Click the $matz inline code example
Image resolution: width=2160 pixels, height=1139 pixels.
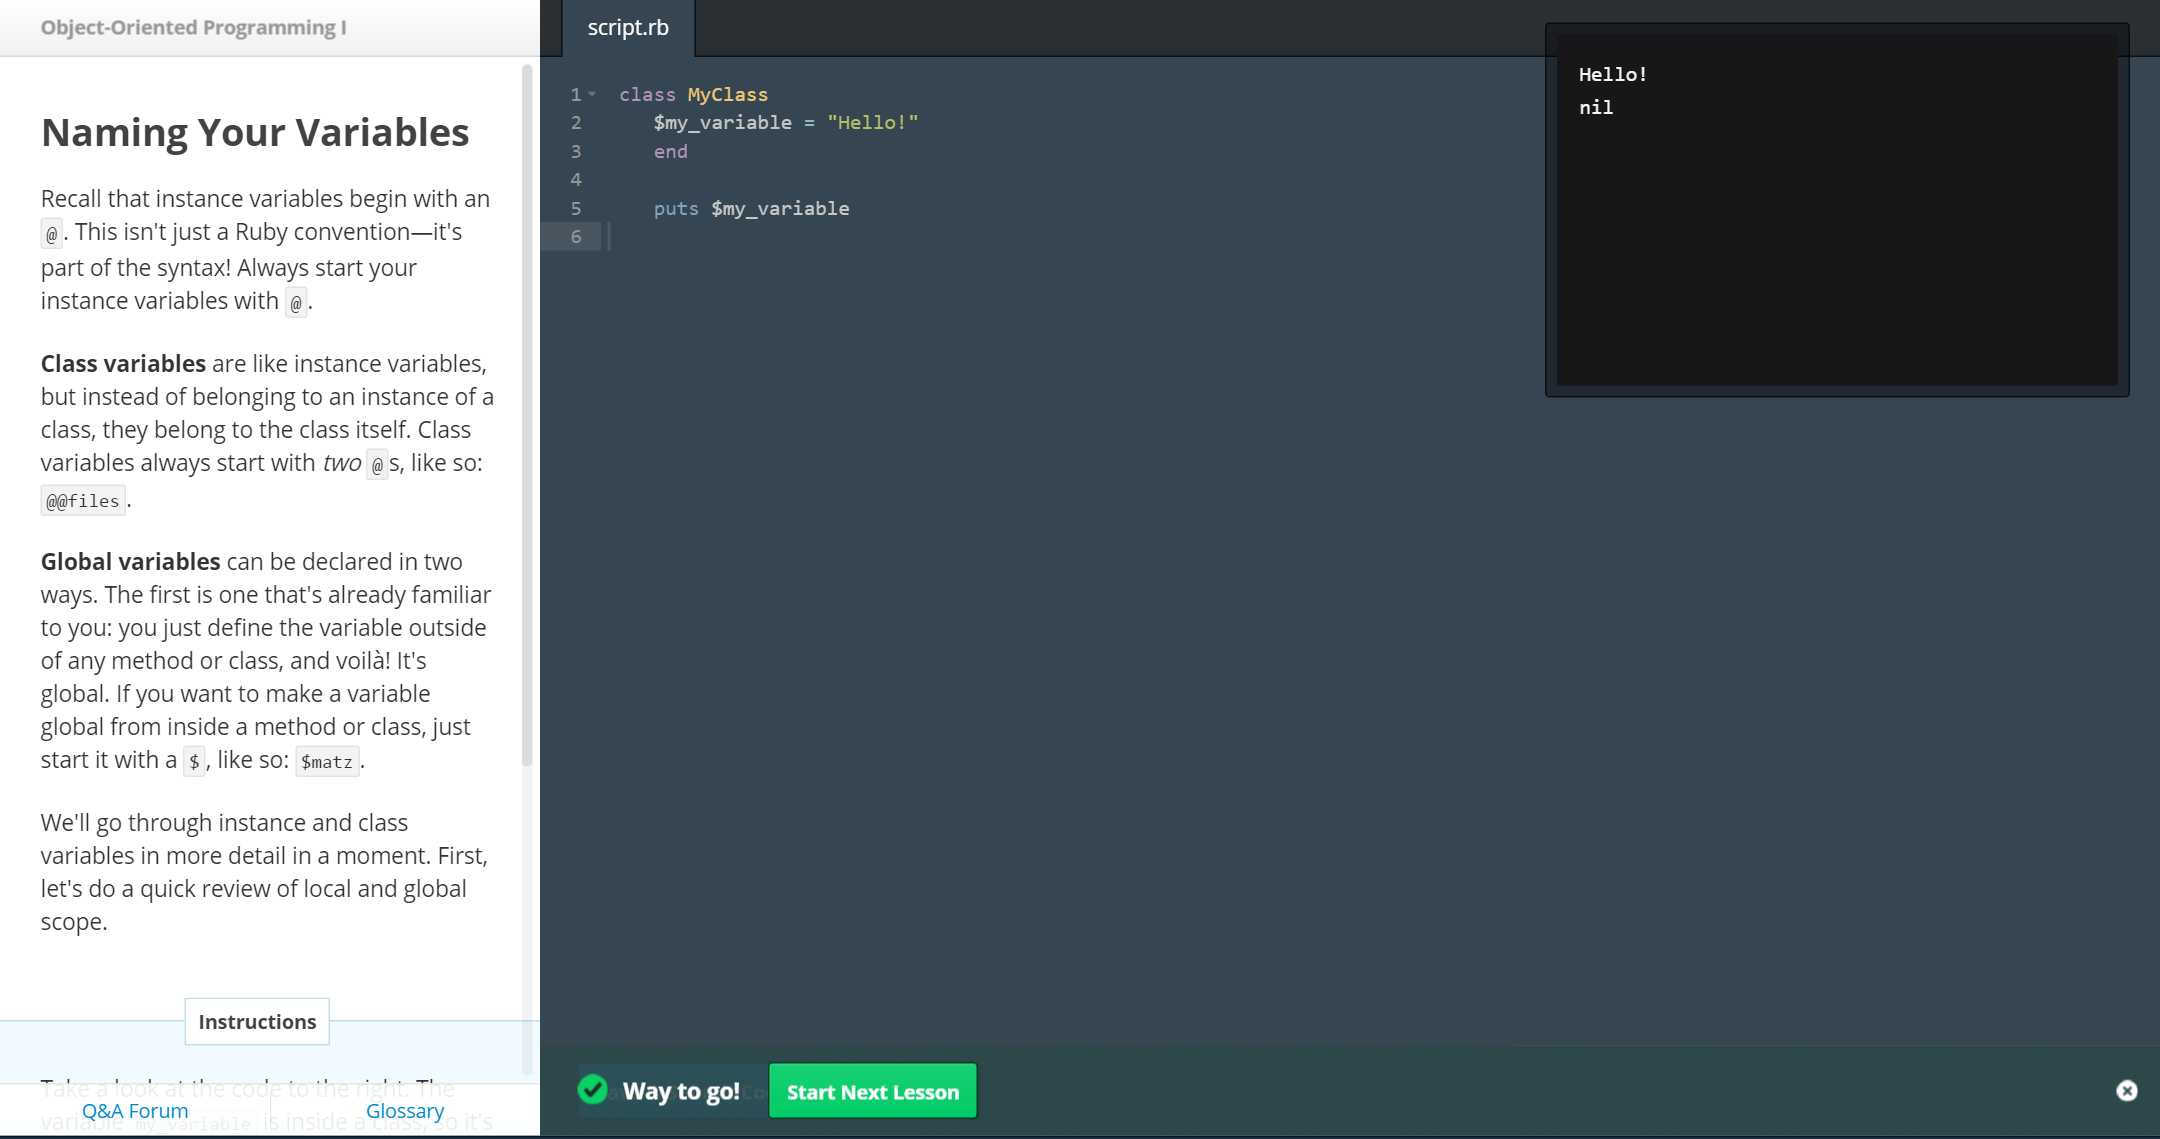pyautogui.click(x=327, y=762)
